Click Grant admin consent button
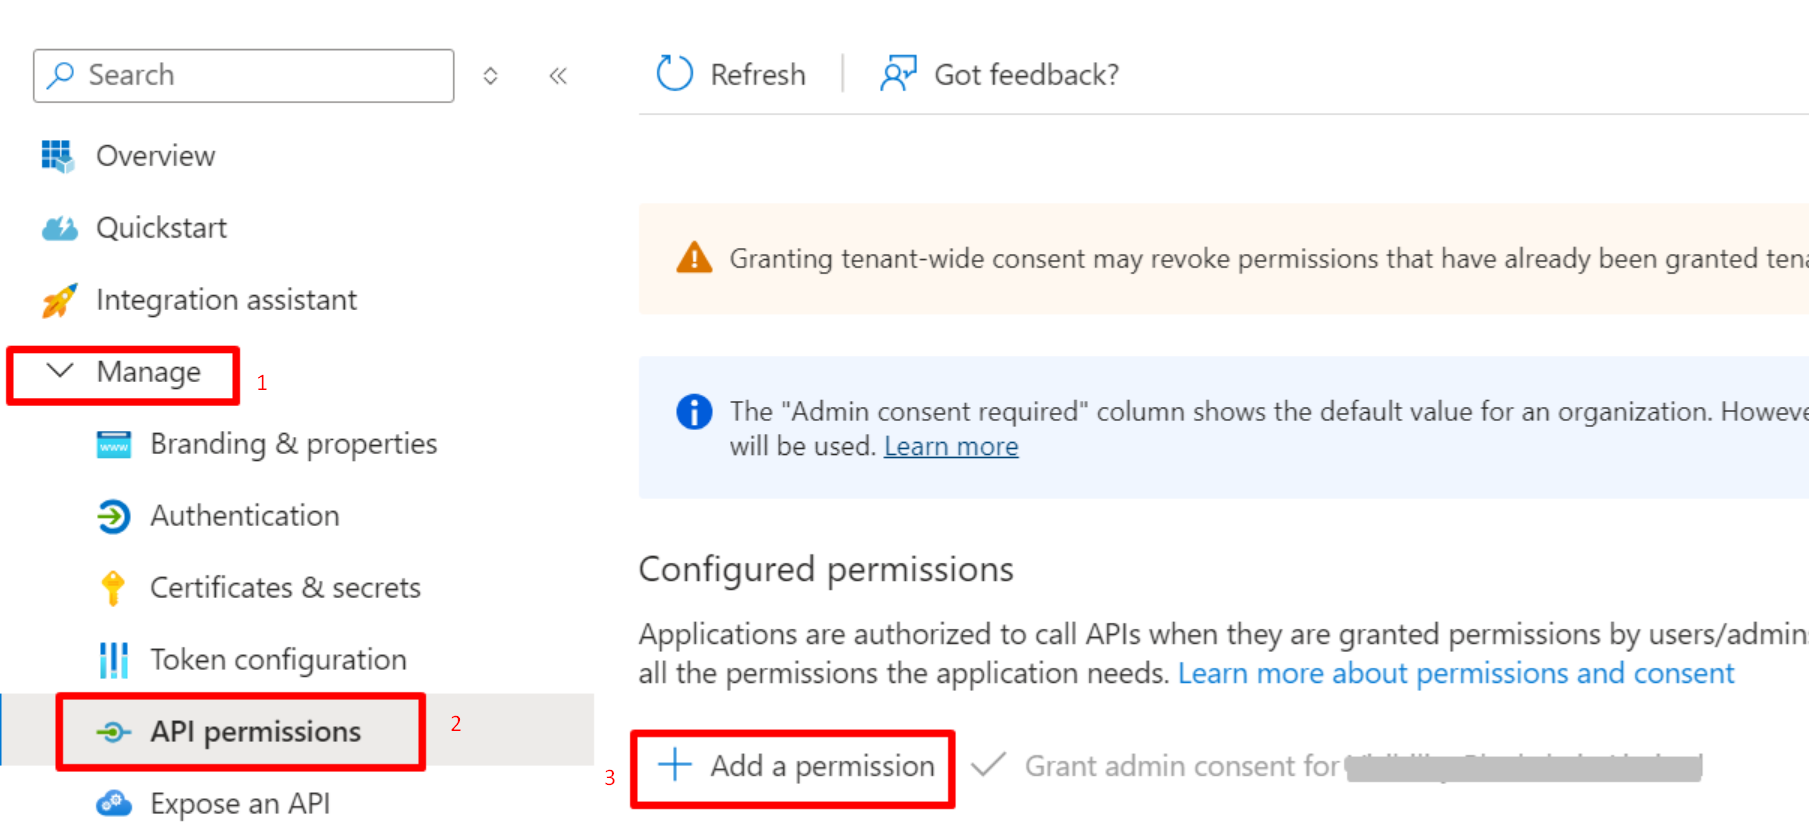The image size is (1809, 824). 1180,767
